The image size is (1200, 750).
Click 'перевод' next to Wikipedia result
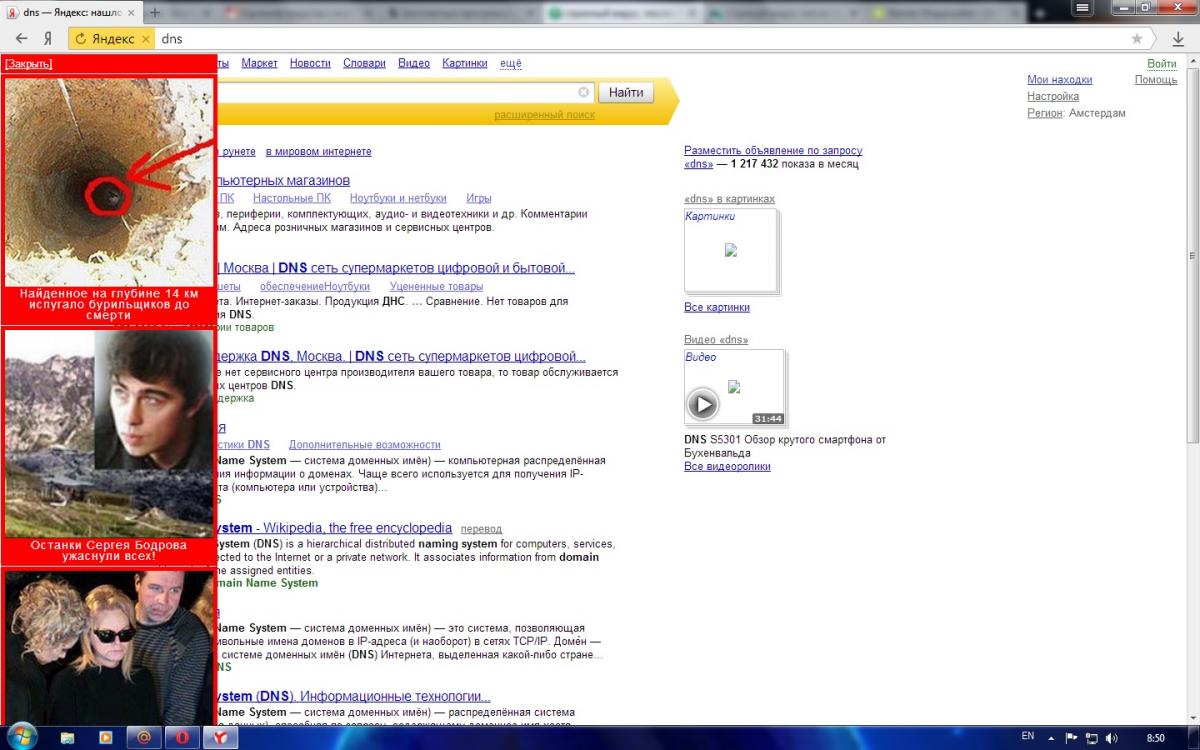[x=482, y=529]
